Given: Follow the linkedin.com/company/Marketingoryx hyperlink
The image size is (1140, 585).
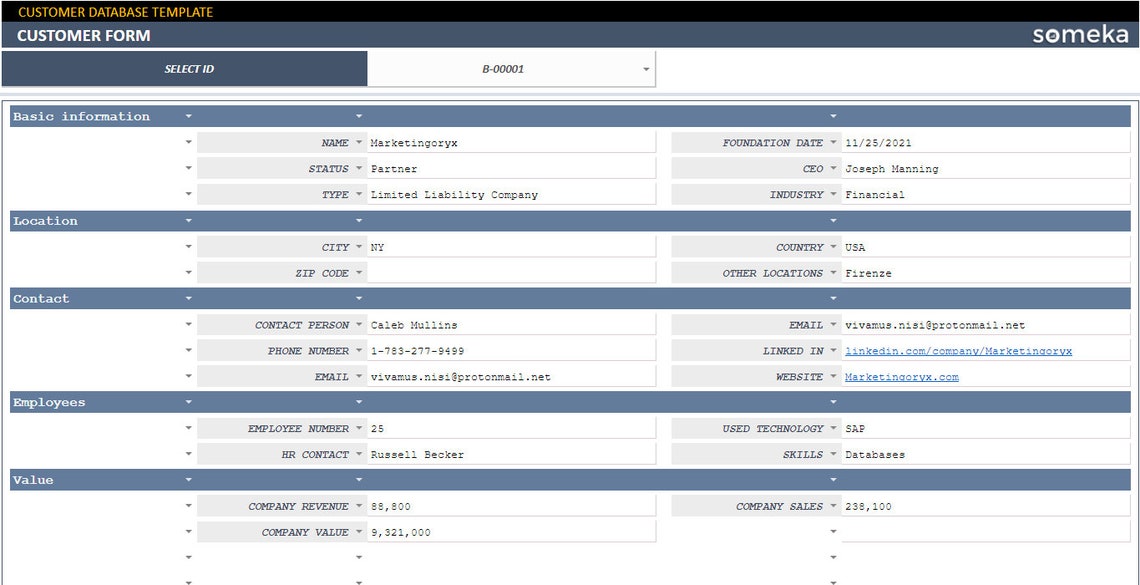Looking at the screenshot, I should (x=961, y=350).
